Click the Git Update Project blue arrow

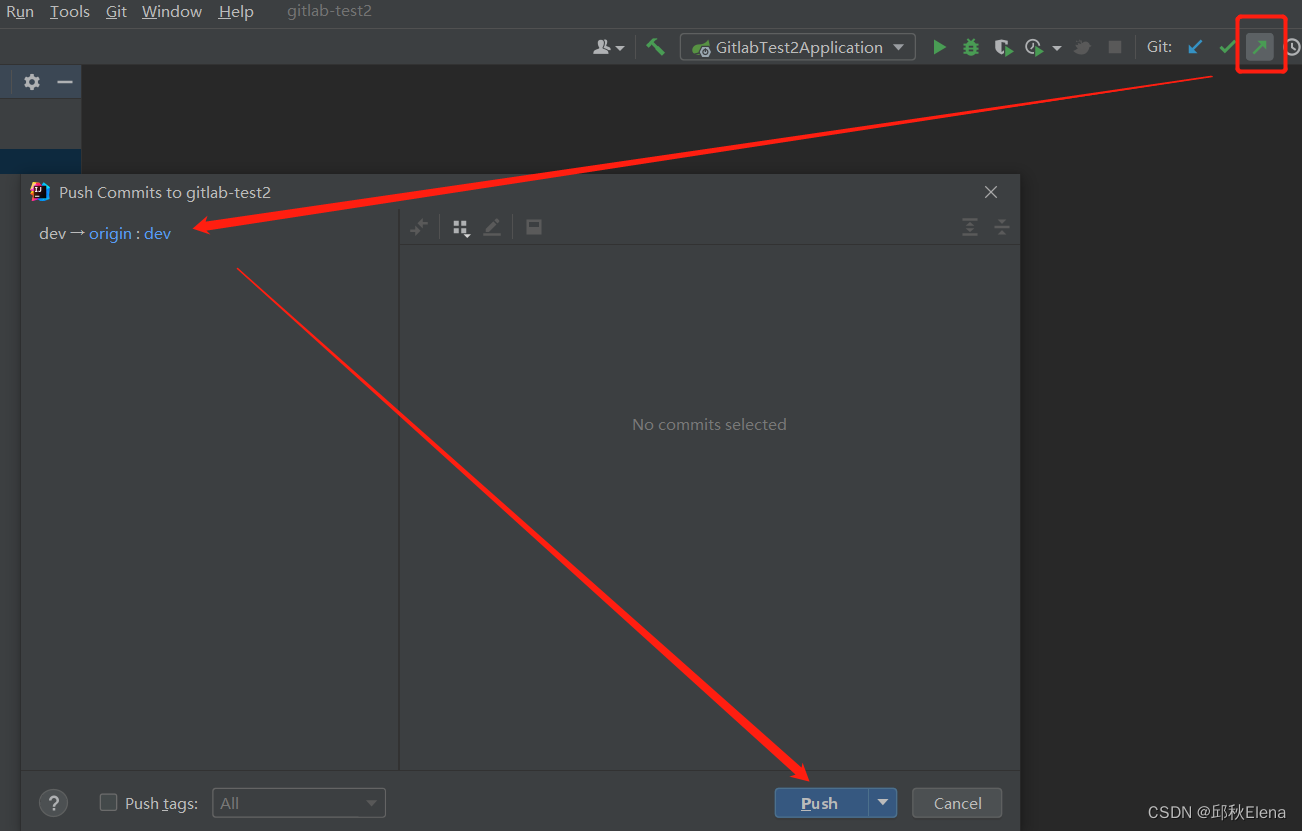point(1195,47)
